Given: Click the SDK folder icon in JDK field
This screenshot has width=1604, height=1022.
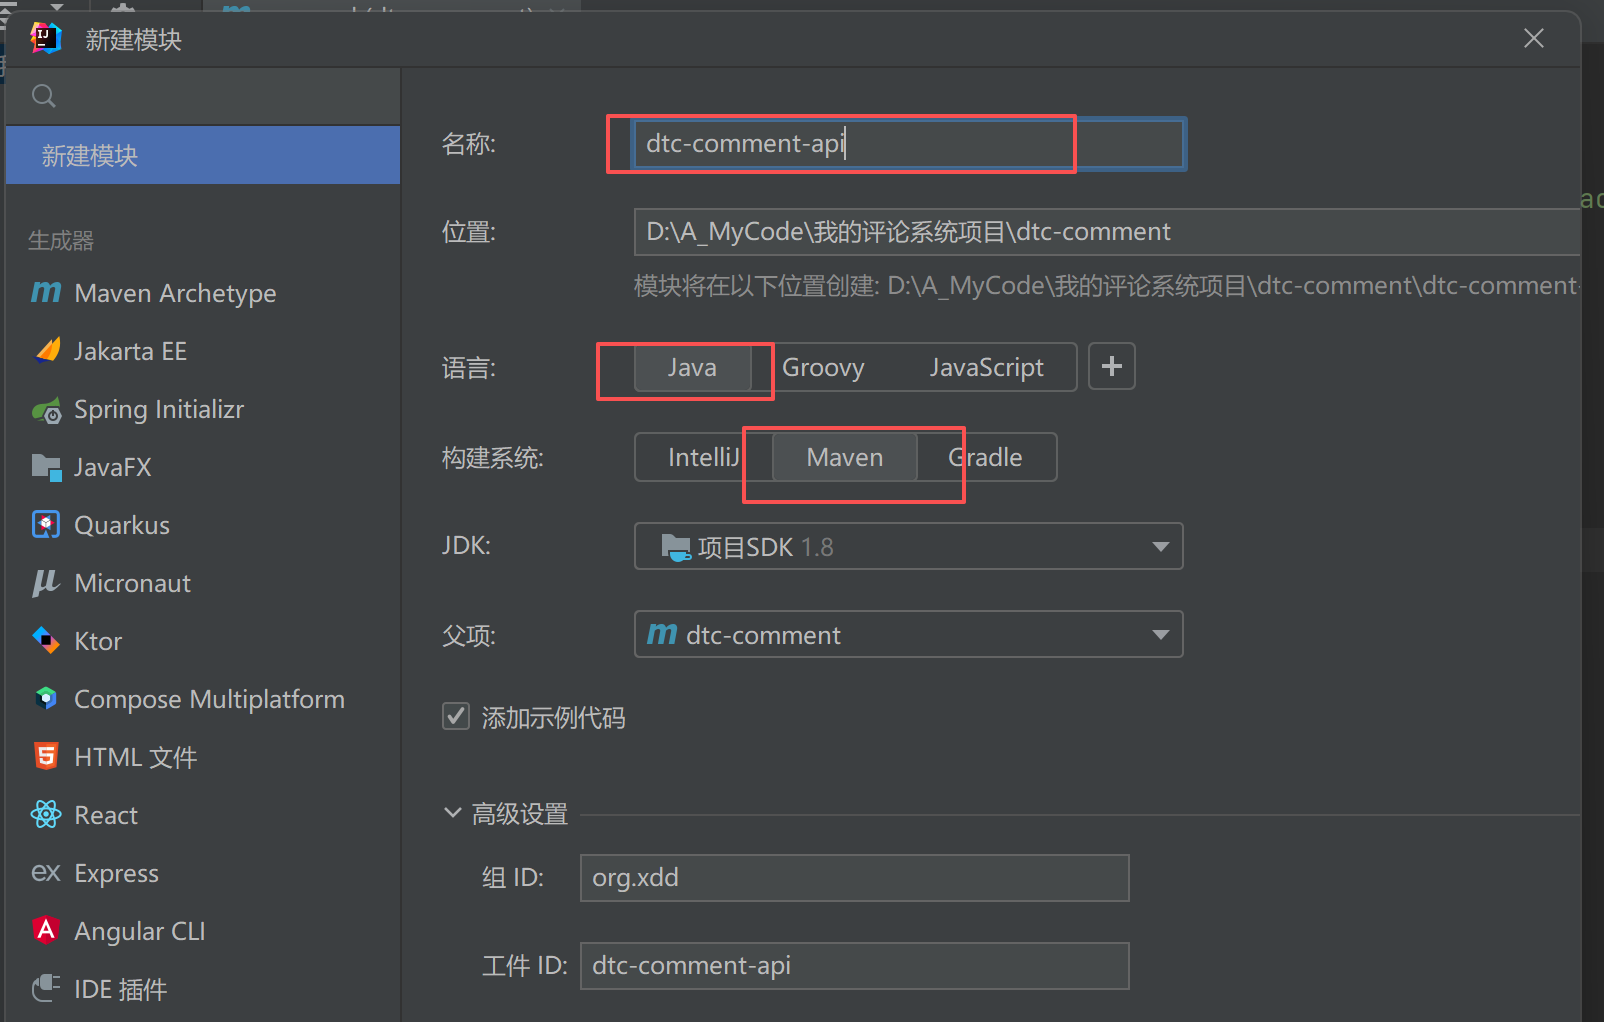Looking at the screenshot, I should [x=676, y=547].
